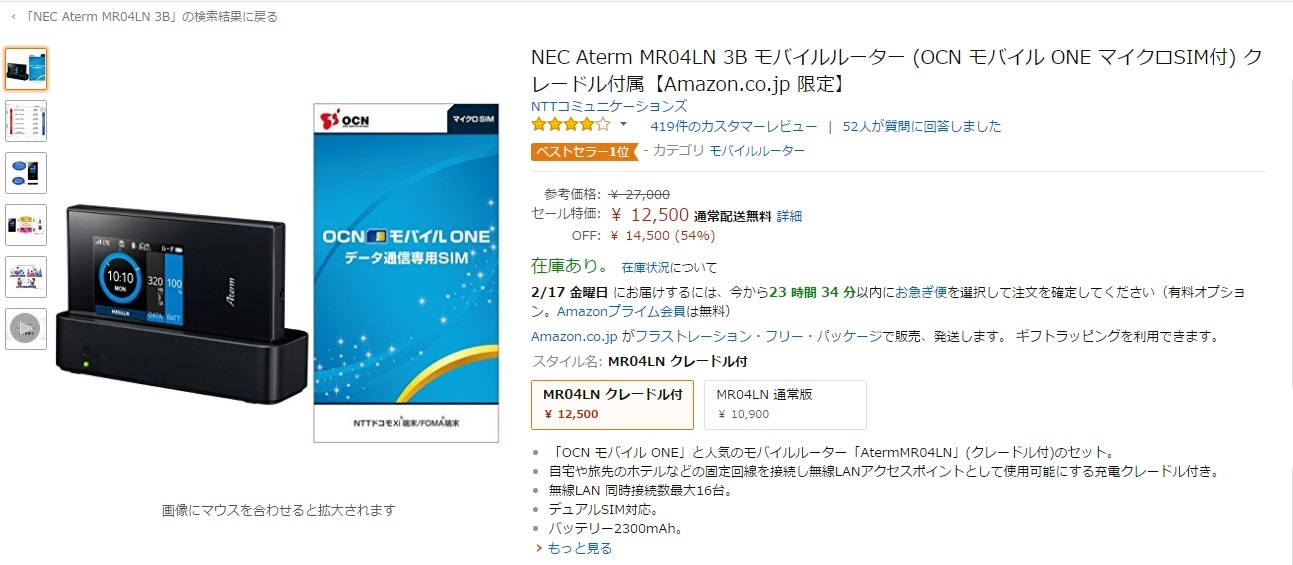
Task: Click the ベストセラー1位 badge
Action: coord(583,151)
